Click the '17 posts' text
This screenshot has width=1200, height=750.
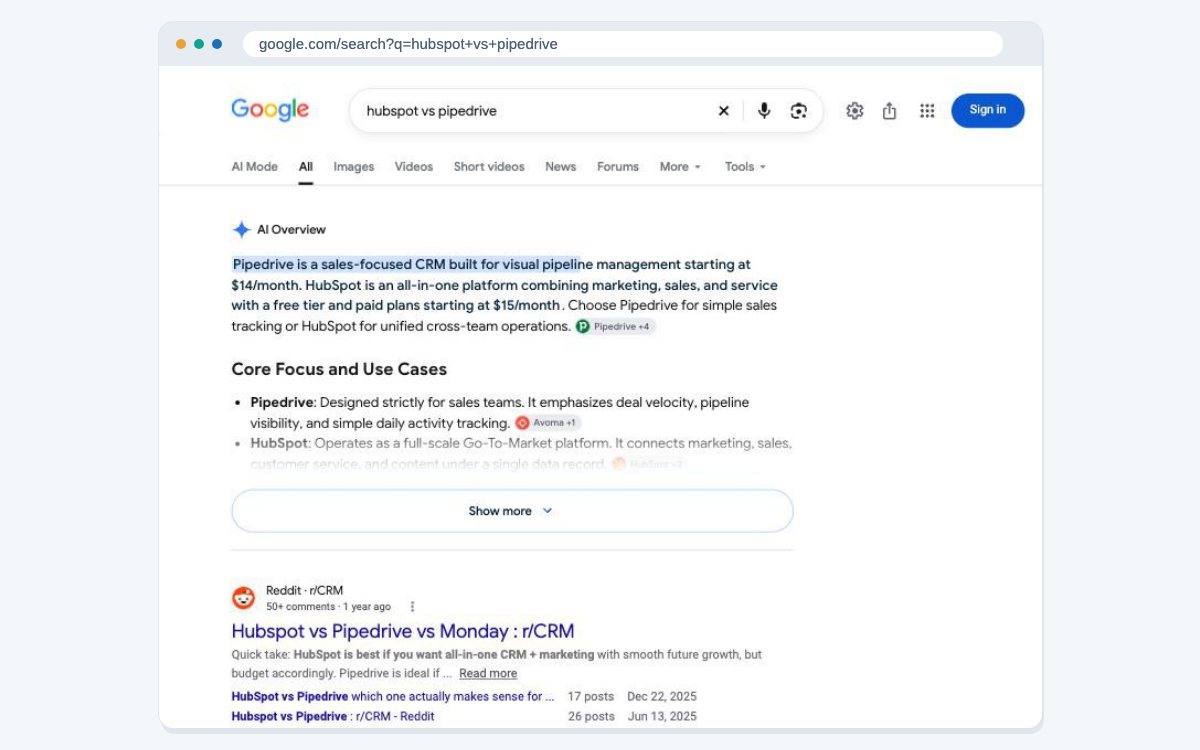[x=591, y=696]
